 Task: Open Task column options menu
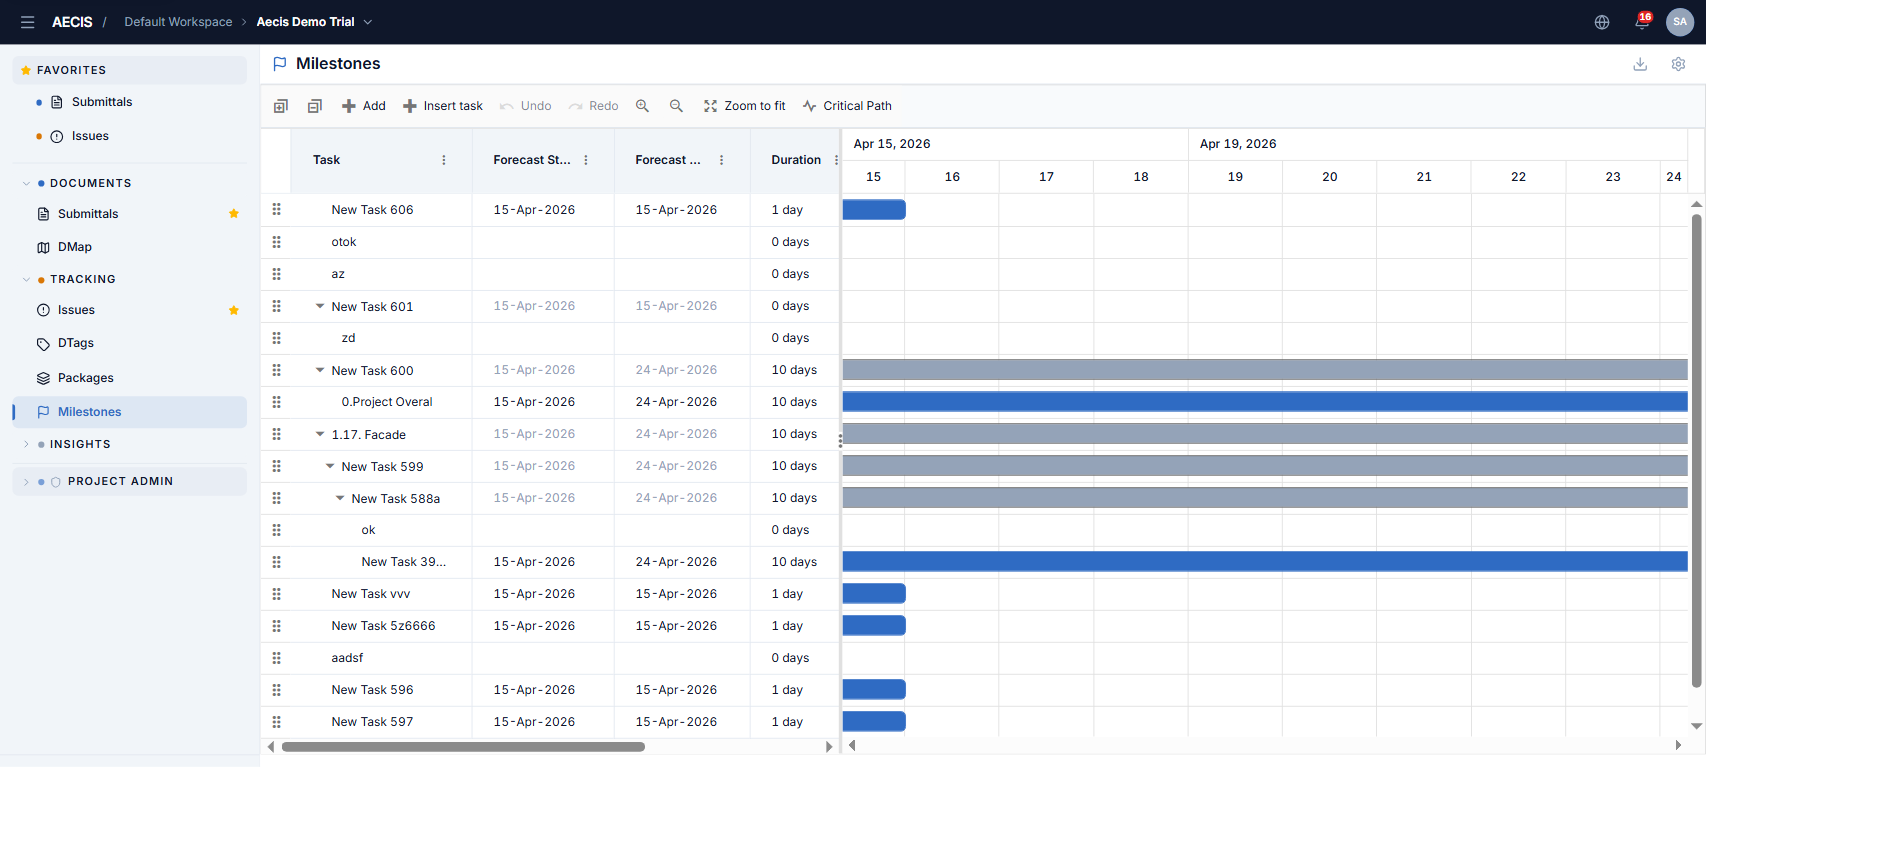444,160
